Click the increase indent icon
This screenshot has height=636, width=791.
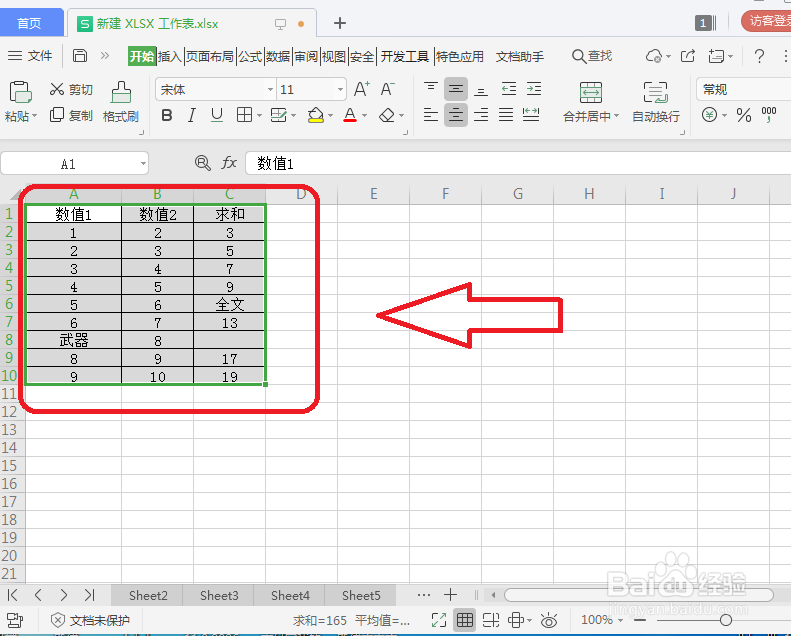534,89
